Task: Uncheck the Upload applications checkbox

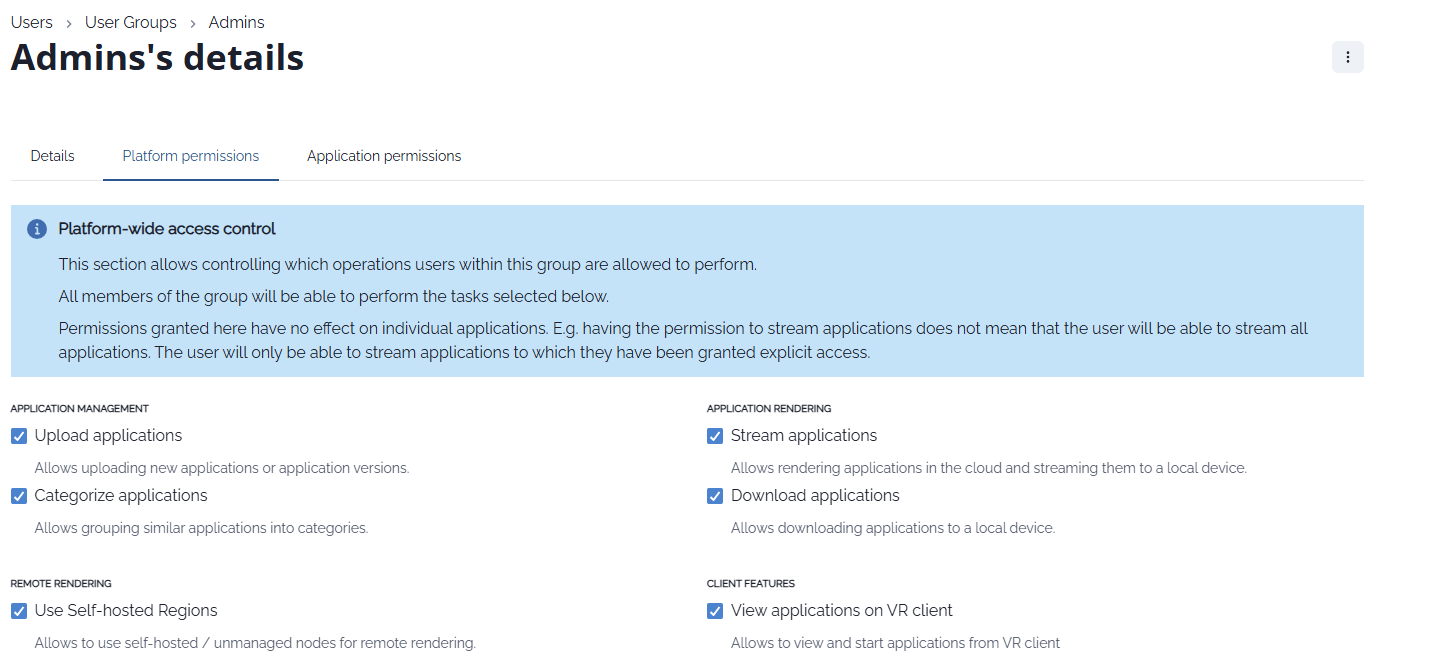Action: coord(19,436)
